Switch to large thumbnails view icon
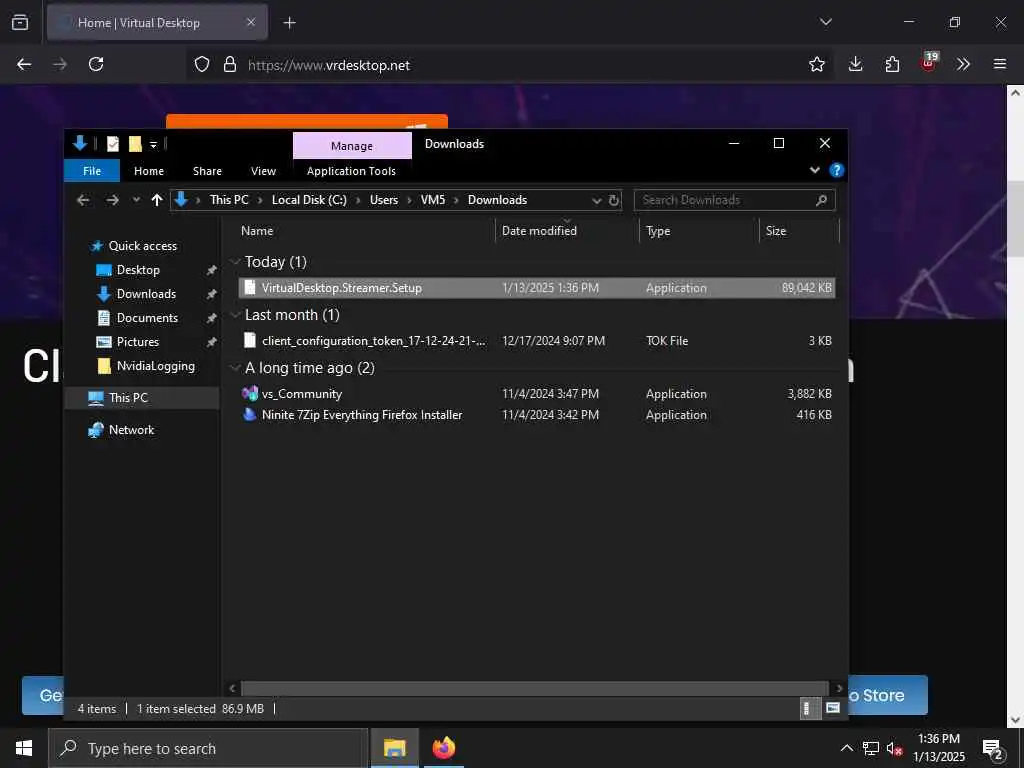The width and height of the screenshot is (1024, 768). pyautogui.click(x=833, y=708)
